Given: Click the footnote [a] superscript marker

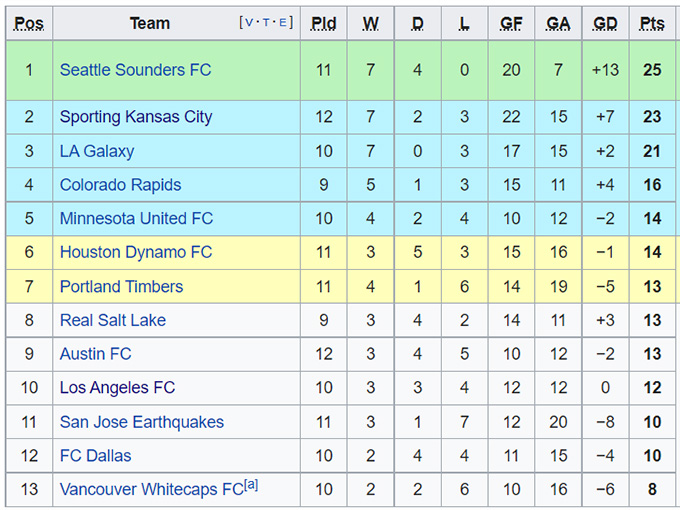Looking at the screenshot, I should tap(251, 485).
